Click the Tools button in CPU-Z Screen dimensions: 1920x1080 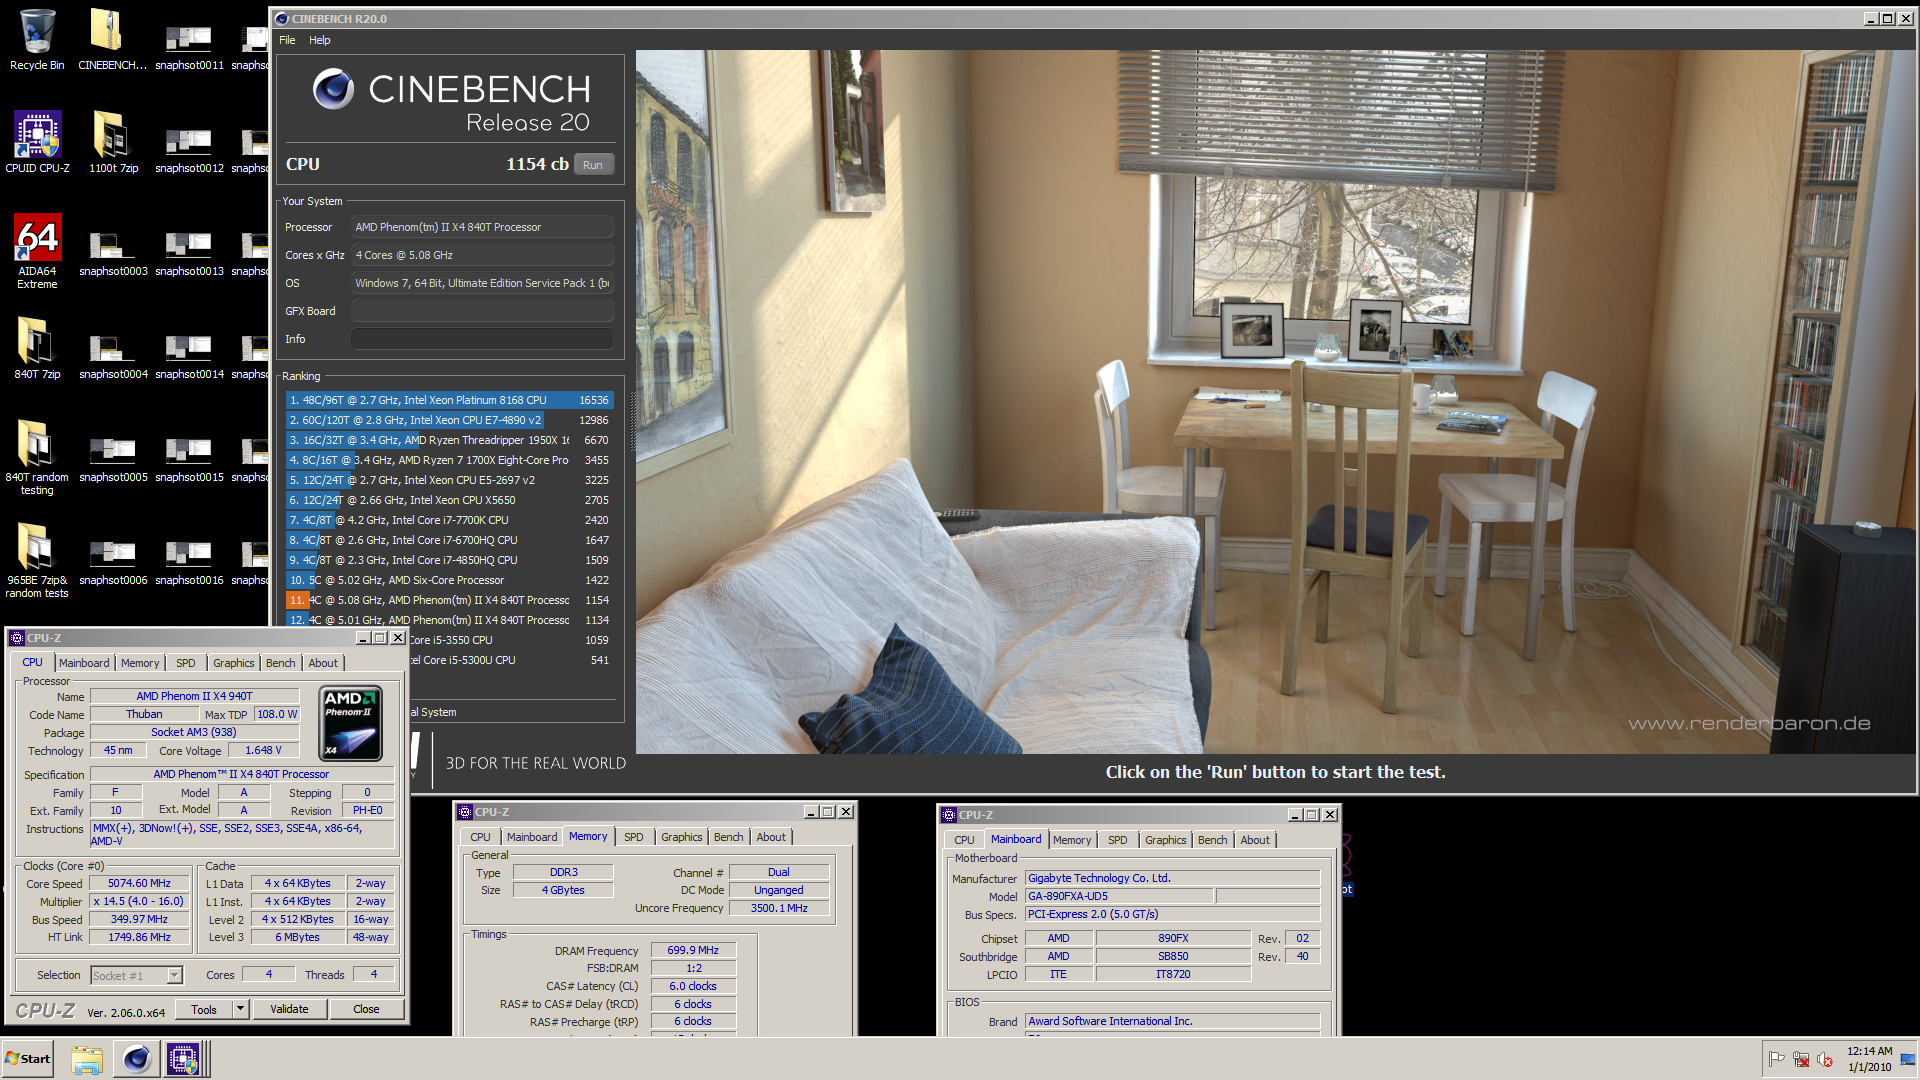click(x=204, y=1009)
